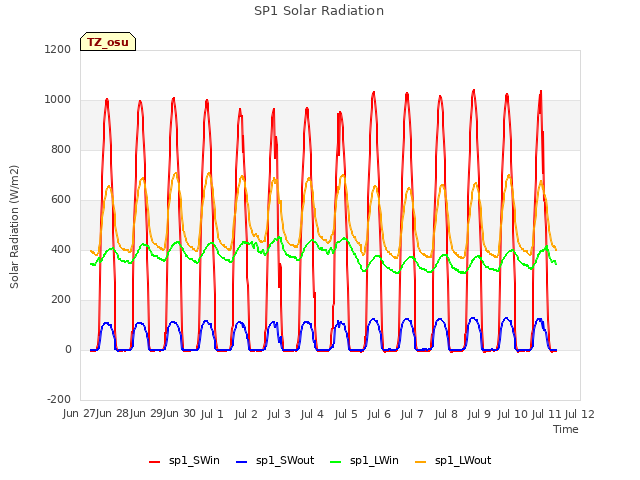Click the Jul 1 x-axis tick label
Image resolution: width=640 pixels, height=480 pixels.
pos(212,414)
